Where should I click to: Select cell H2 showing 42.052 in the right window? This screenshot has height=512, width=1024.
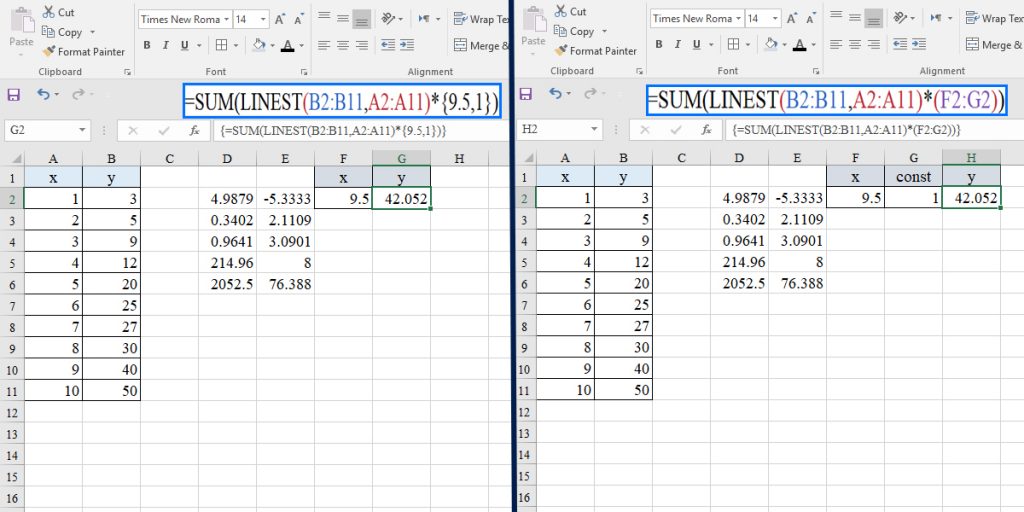click(971, 198)
